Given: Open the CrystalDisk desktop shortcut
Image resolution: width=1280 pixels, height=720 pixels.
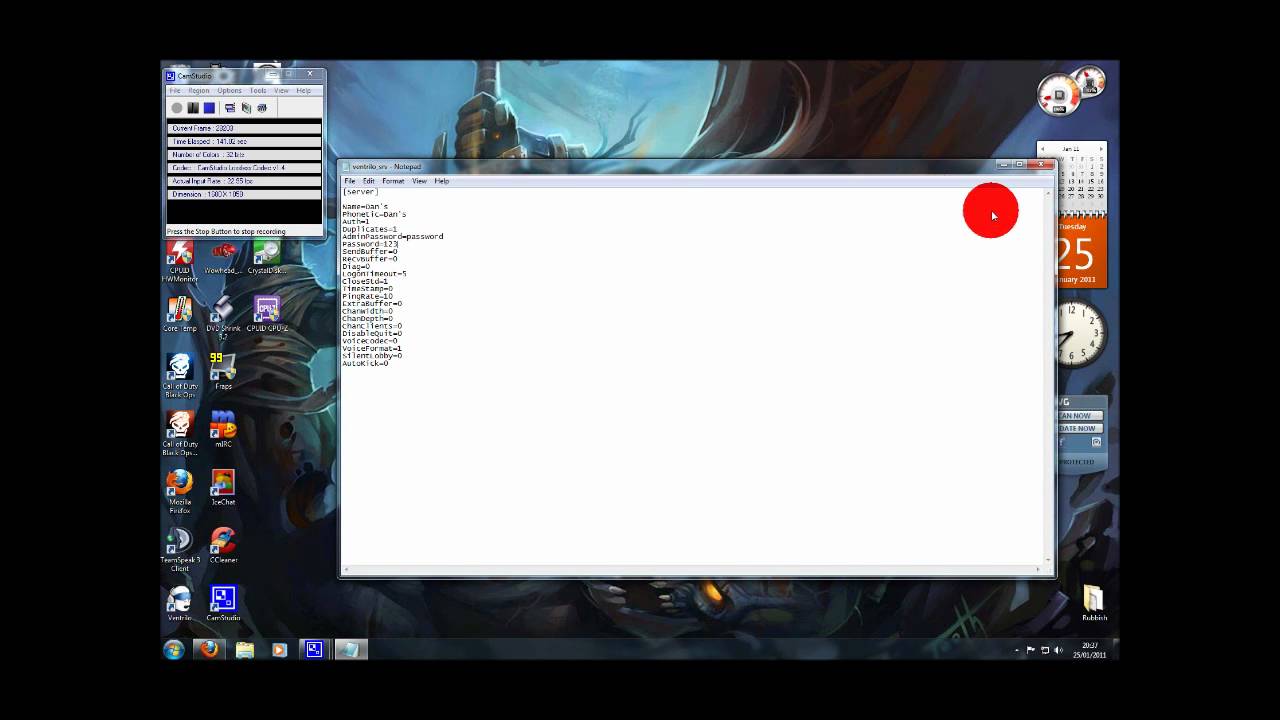Looking at the screenshot, I should coord(267,257).
